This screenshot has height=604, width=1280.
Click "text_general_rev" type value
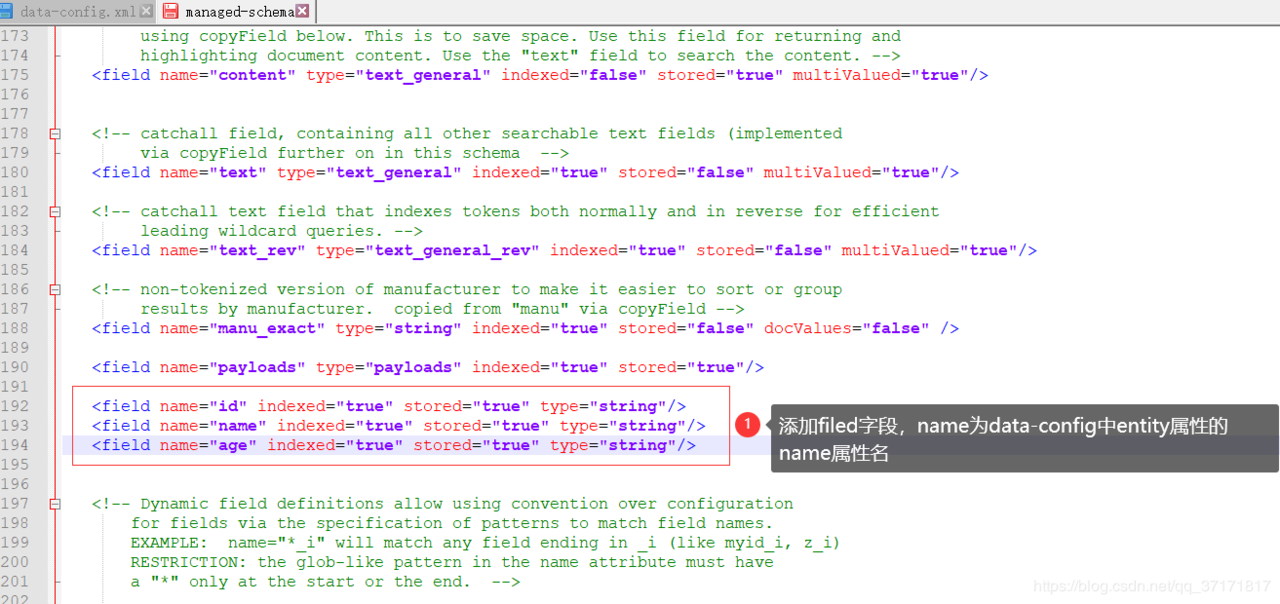click(452, 250)
